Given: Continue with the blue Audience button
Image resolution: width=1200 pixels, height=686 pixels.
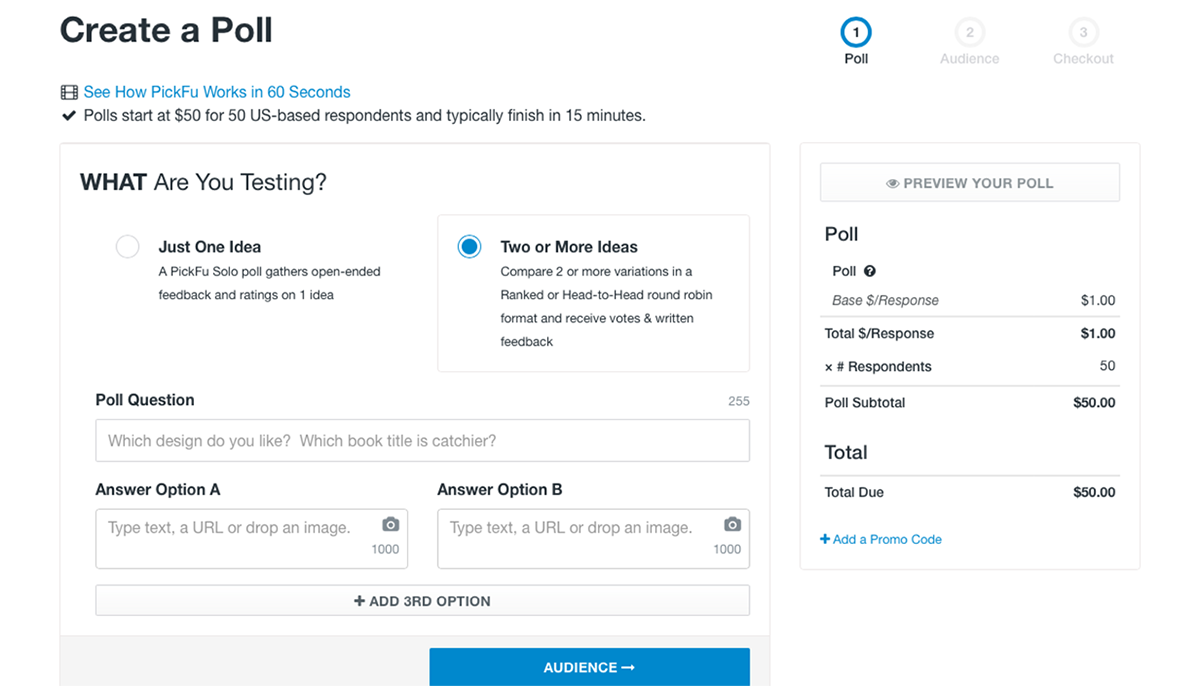Looking at the screenshot, I should (x=589, y=667).
